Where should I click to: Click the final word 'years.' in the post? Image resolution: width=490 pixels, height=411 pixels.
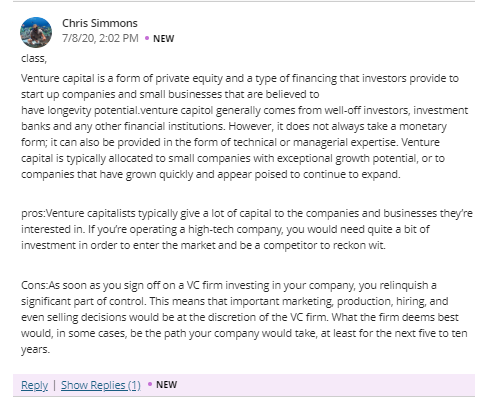coord(35,349)
